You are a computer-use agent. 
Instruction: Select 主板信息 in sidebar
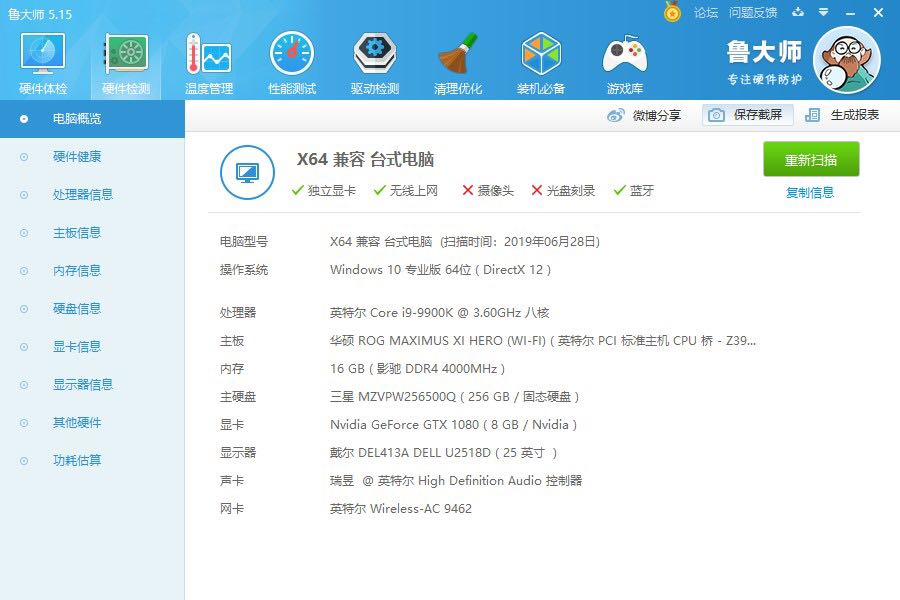(x=92, y=233)
